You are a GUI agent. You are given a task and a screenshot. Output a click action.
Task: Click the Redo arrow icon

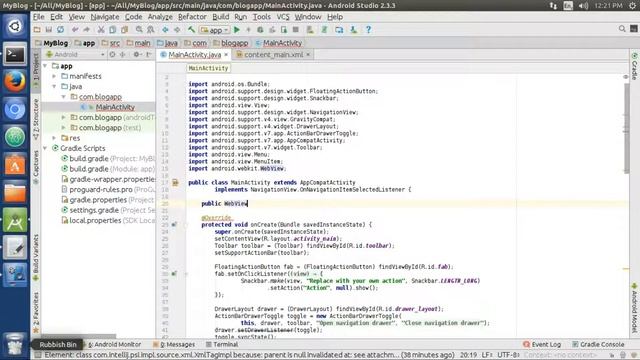pyautogui.click(x=87, y=29)
